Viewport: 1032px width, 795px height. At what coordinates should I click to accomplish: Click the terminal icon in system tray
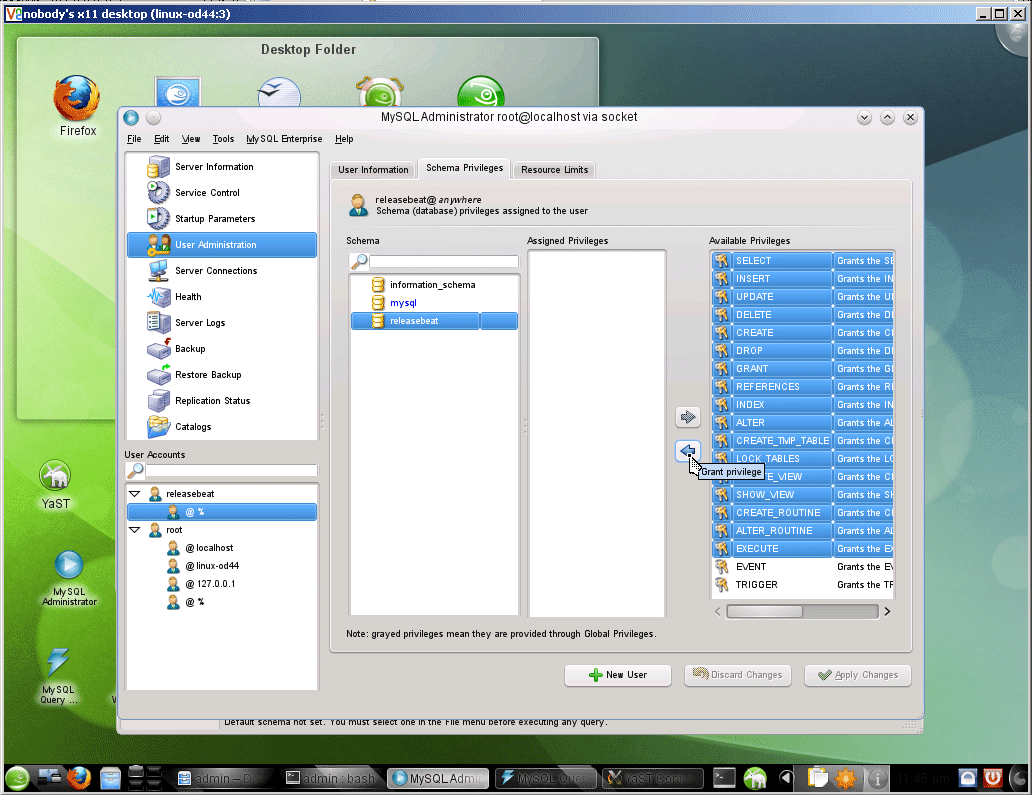click(725, 779)
